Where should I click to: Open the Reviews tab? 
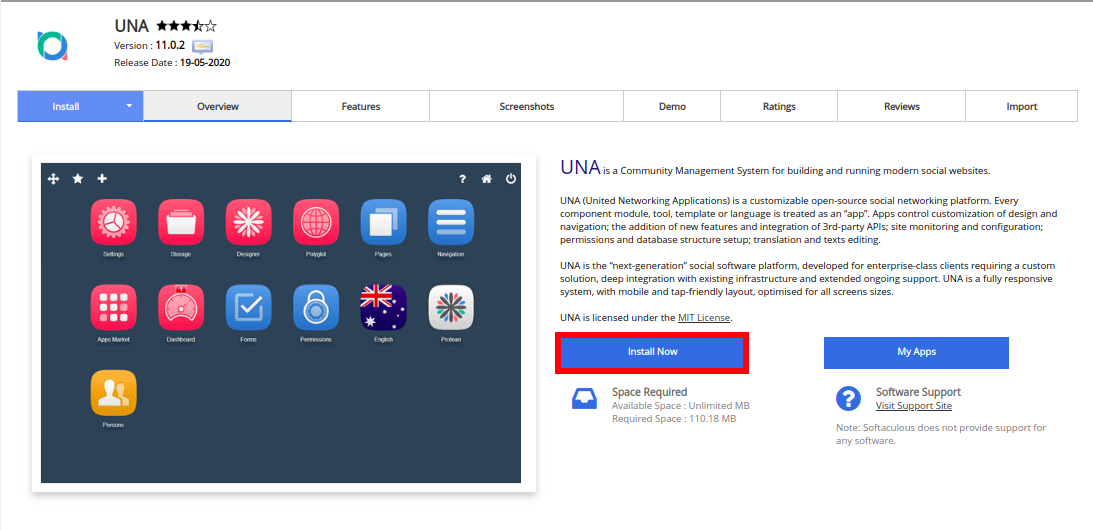click(x=901, y=106)
